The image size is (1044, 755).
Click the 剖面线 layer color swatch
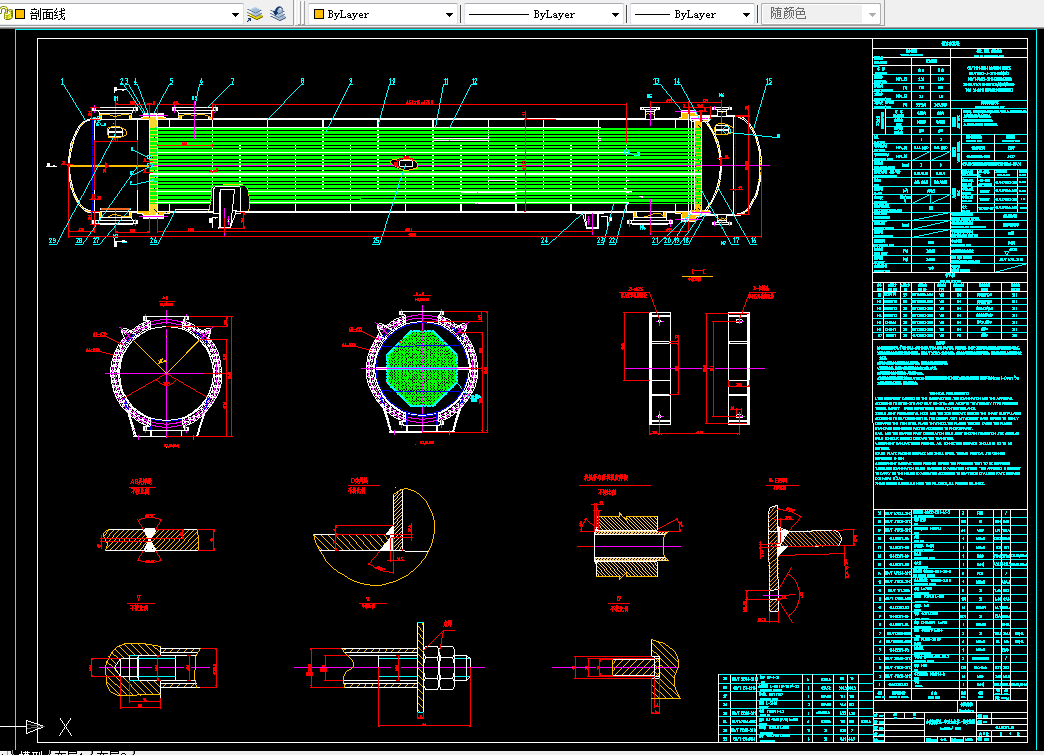(20, 14)
